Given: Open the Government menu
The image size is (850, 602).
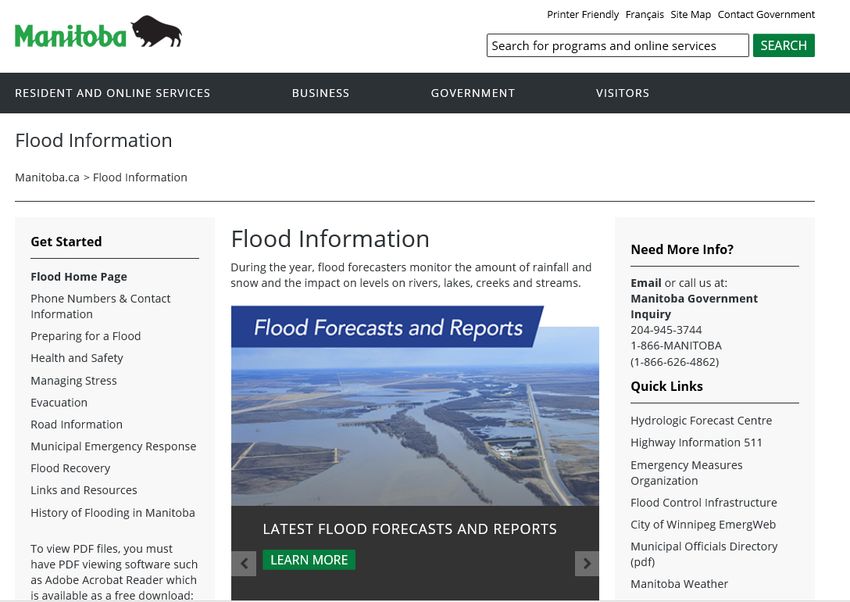Looking at the screenshot, I should coord(473,93).
